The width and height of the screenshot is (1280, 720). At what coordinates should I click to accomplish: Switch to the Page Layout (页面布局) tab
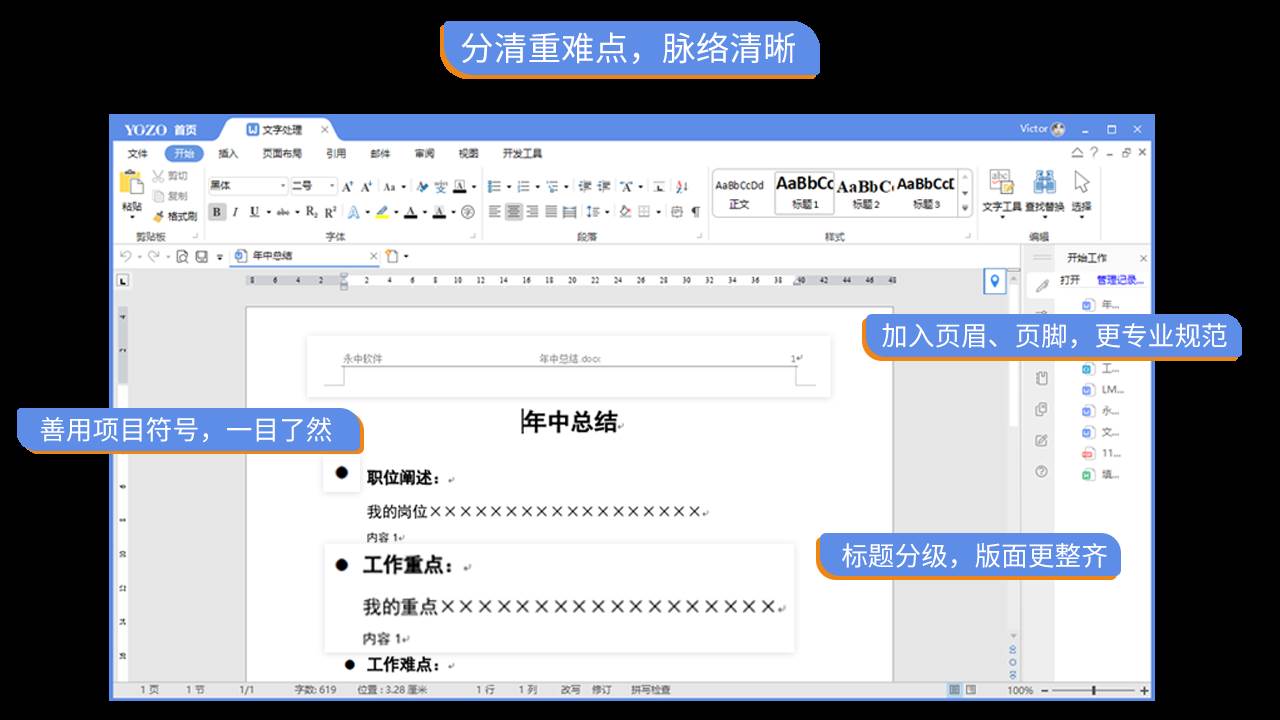coord(282,153)
